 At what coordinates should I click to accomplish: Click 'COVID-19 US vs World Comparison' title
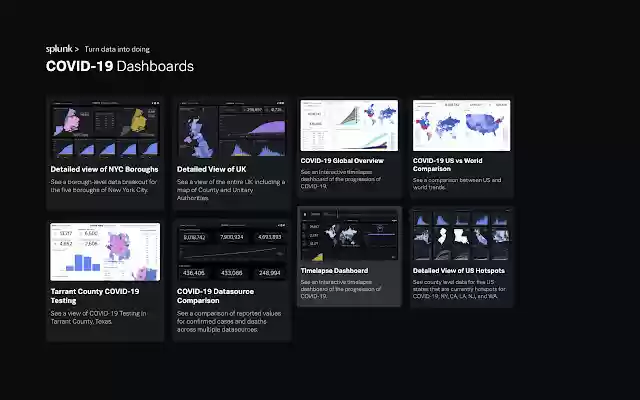(x=447, y=164)
